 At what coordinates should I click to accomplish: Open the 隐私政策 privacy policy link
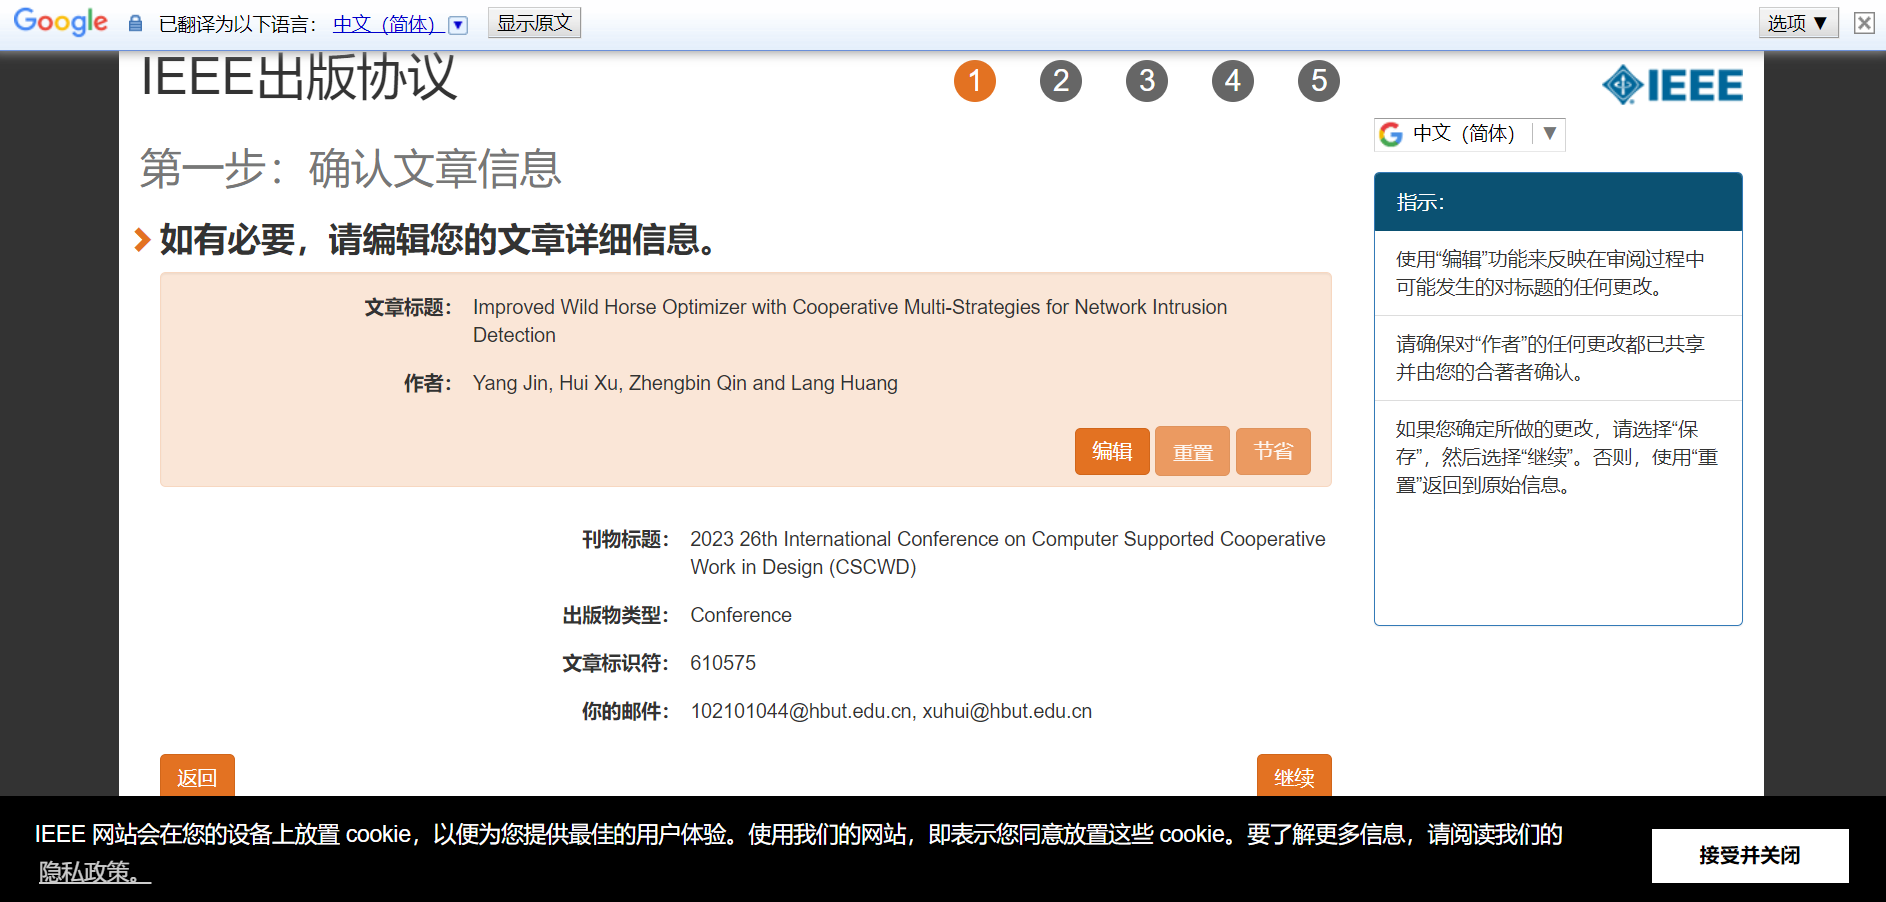coord(95,872)
